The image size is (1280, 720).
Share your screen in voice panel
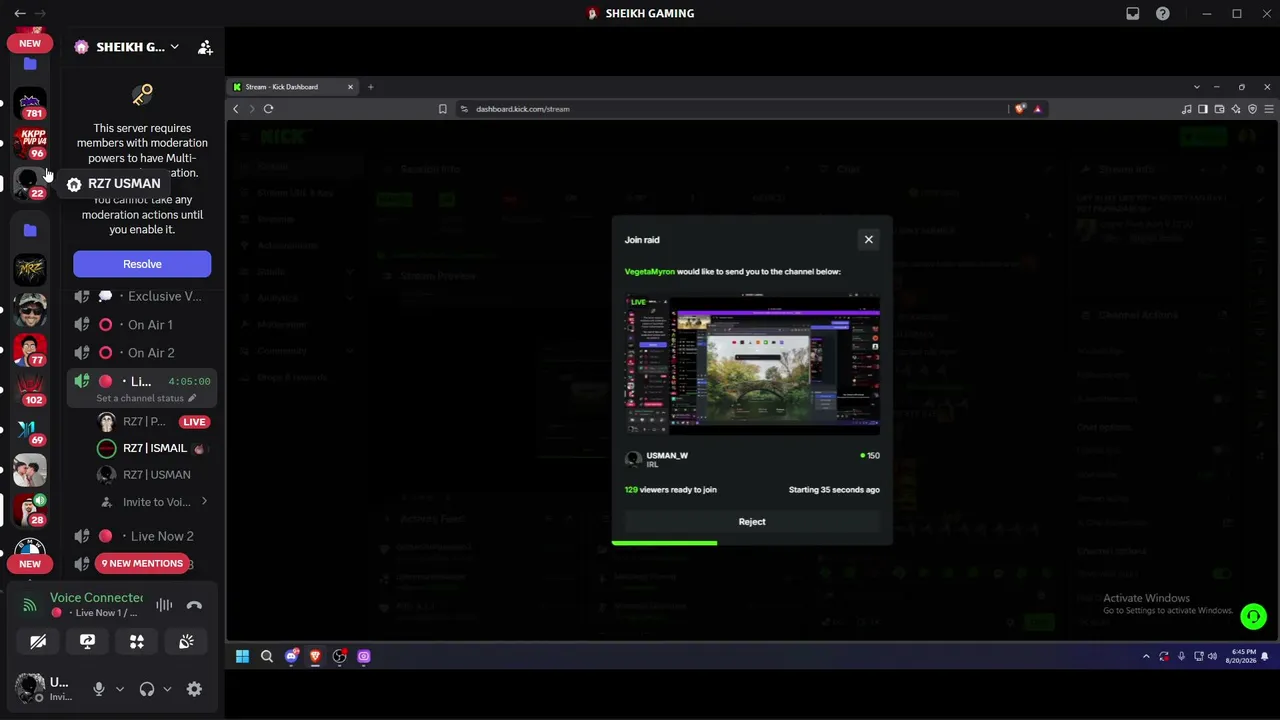coord(87,642)
